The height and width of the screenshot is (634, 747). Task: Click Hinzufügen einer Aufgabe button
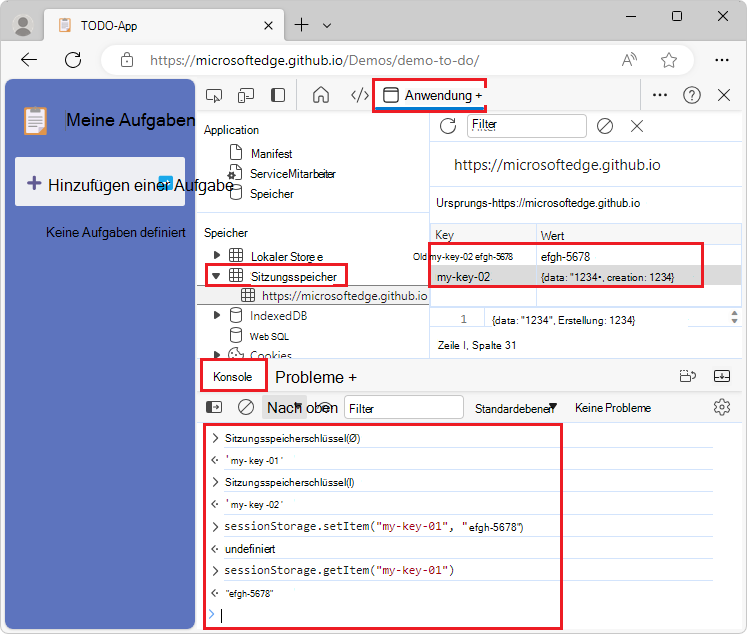pyautogui.click(x=100, y=183)
